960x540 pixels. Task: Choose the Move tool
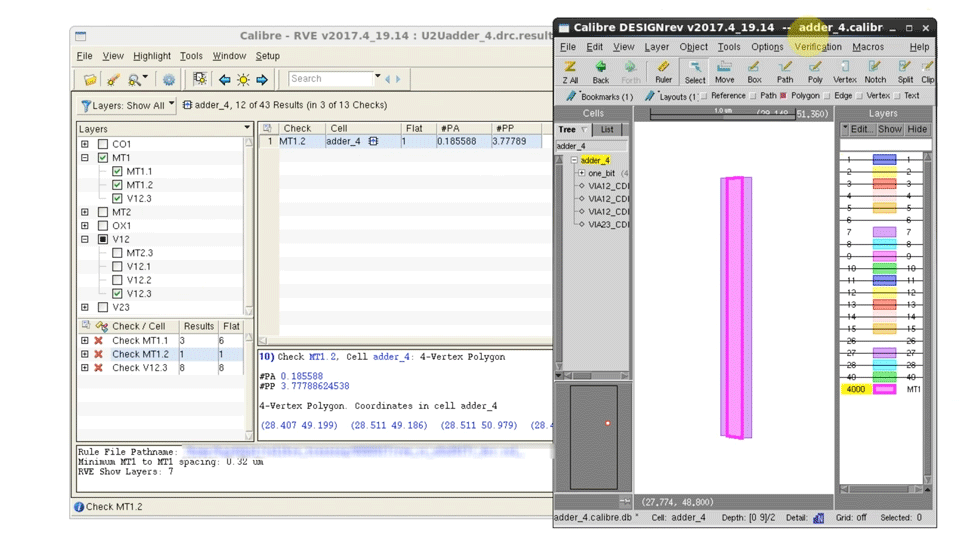point(724,72)
